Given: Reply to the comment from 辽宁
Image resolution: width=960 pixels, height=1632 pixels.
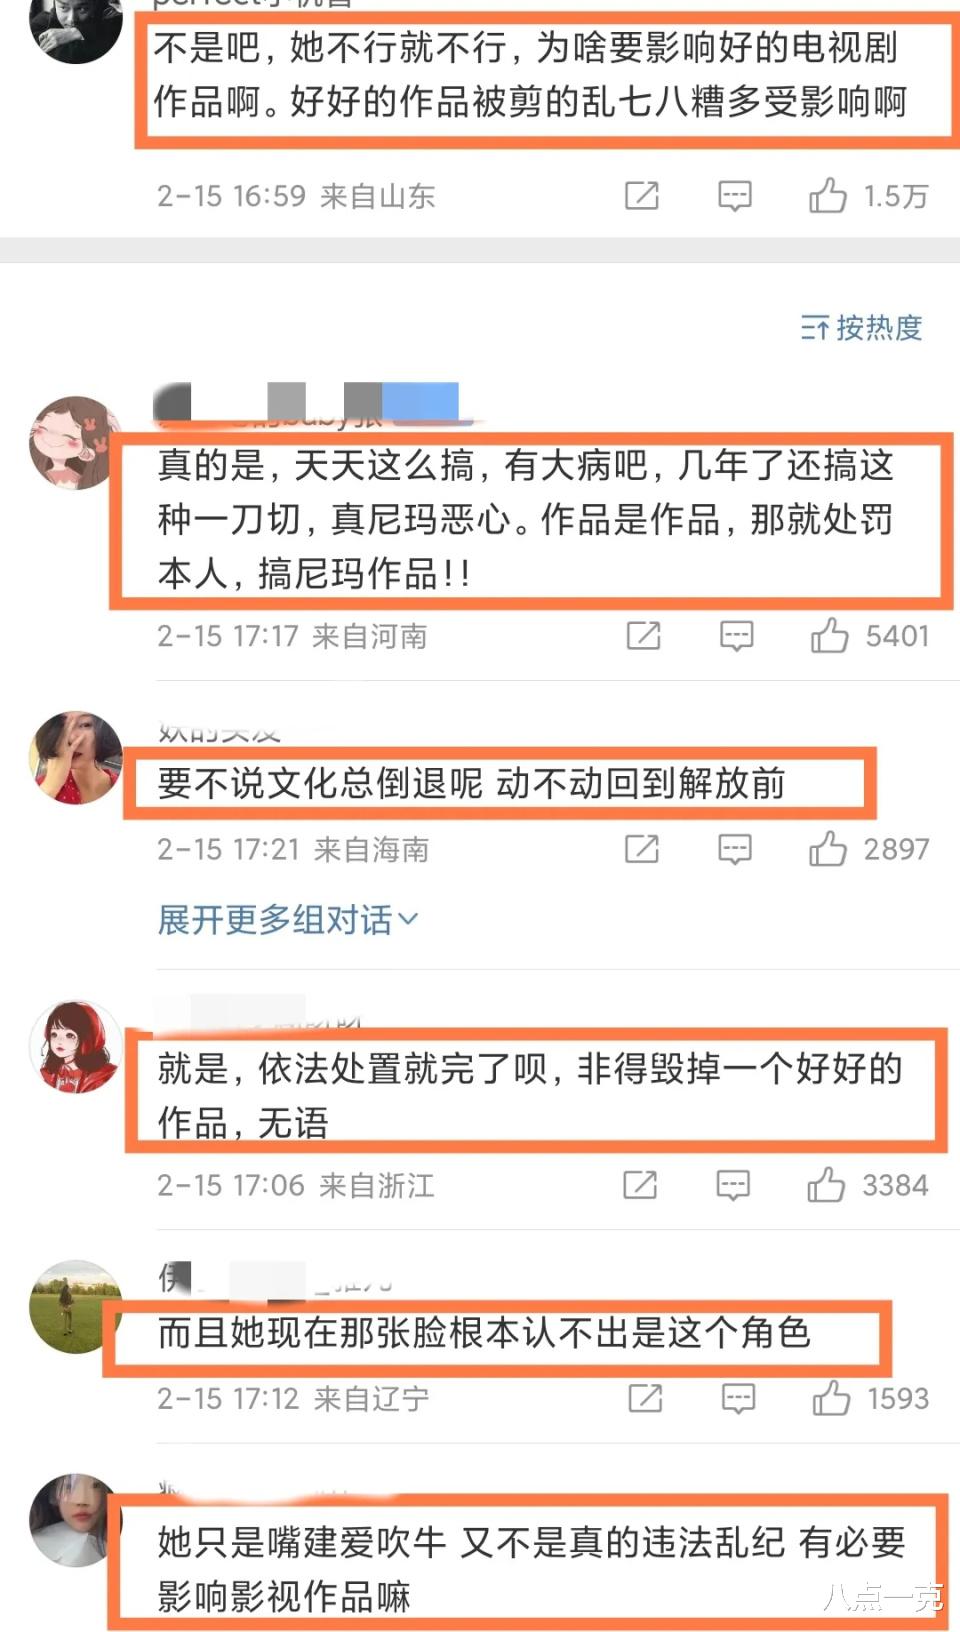Looking at the screenshot, I should pyautogui.click(x=738, y=1398).
